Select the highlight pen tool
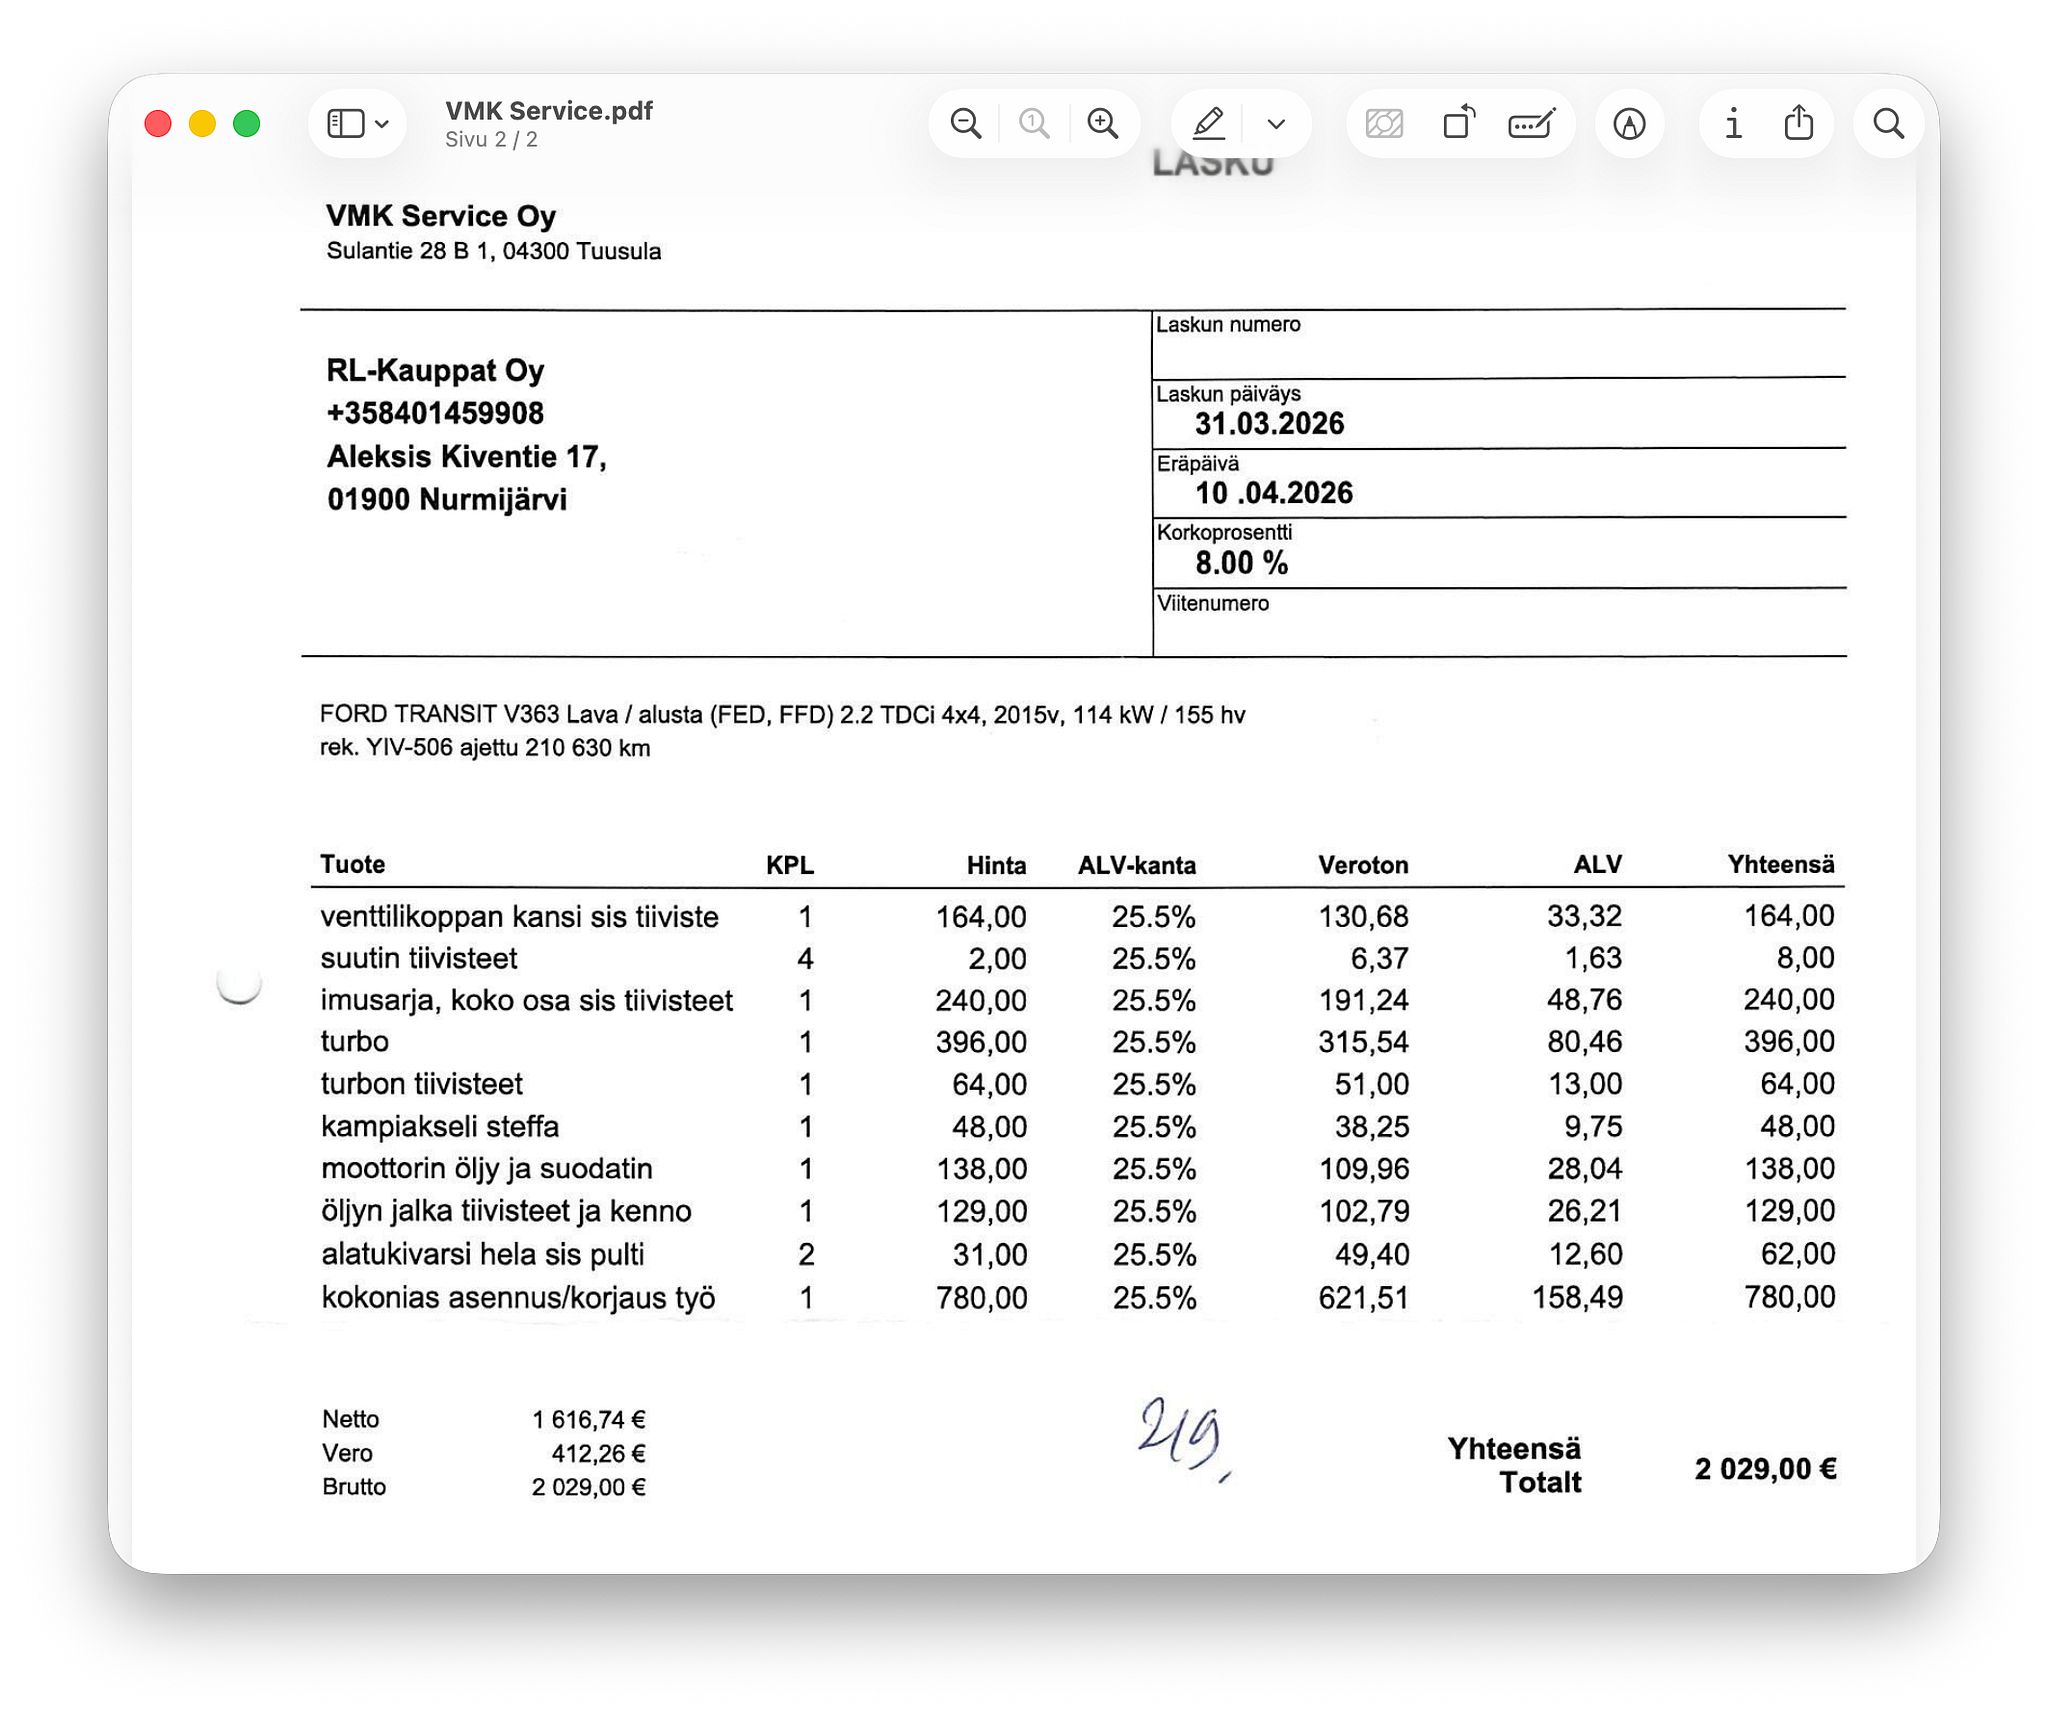 [x=1209, y=124]
